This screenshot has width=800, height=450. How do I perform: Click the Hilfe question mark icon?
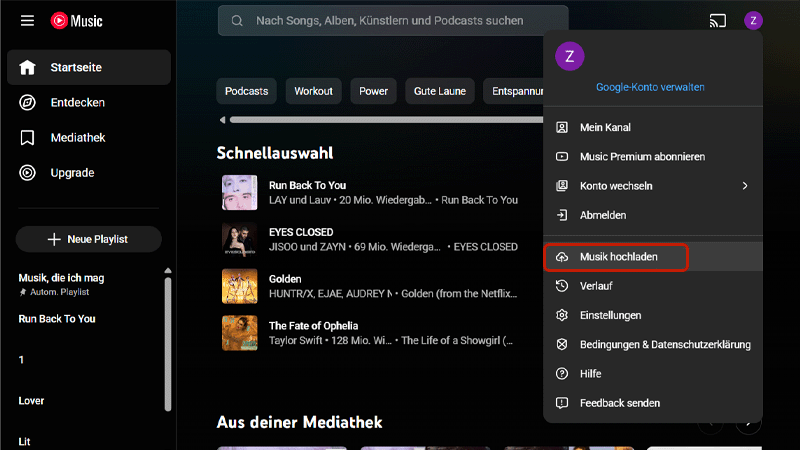pyautogui.click(x=562, y=374)
